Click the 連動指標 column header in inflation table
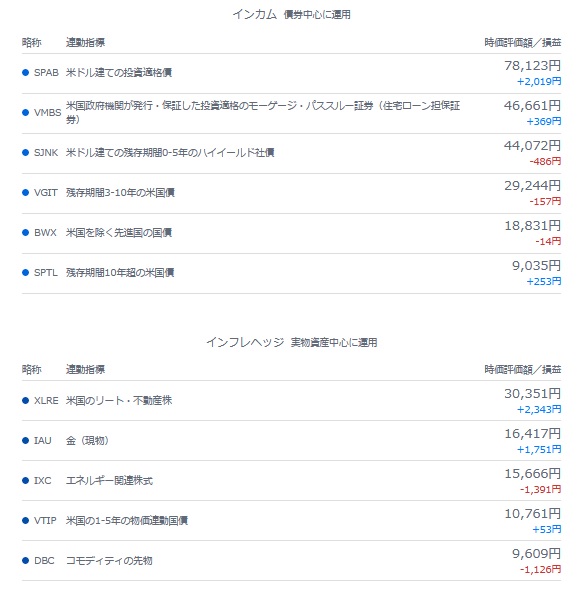The image size is (580, 606). tap(85, 369)
